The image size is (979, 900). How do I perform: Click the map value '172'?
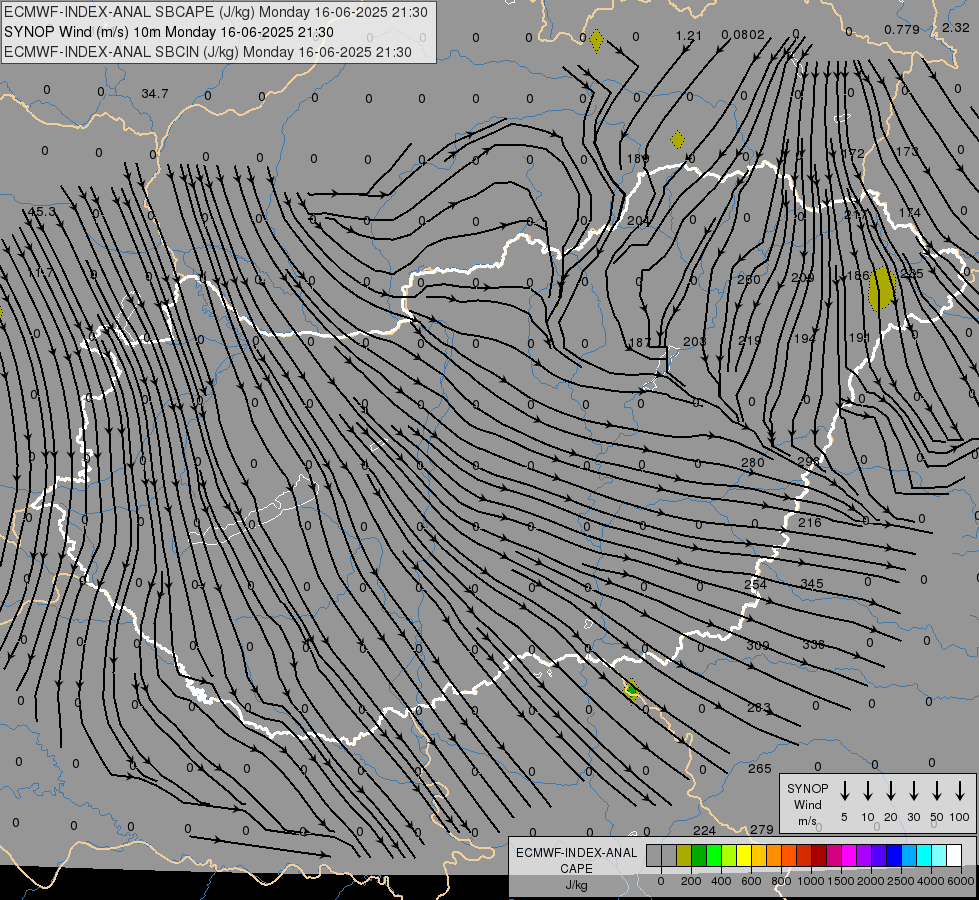click(x=853, y=154)
